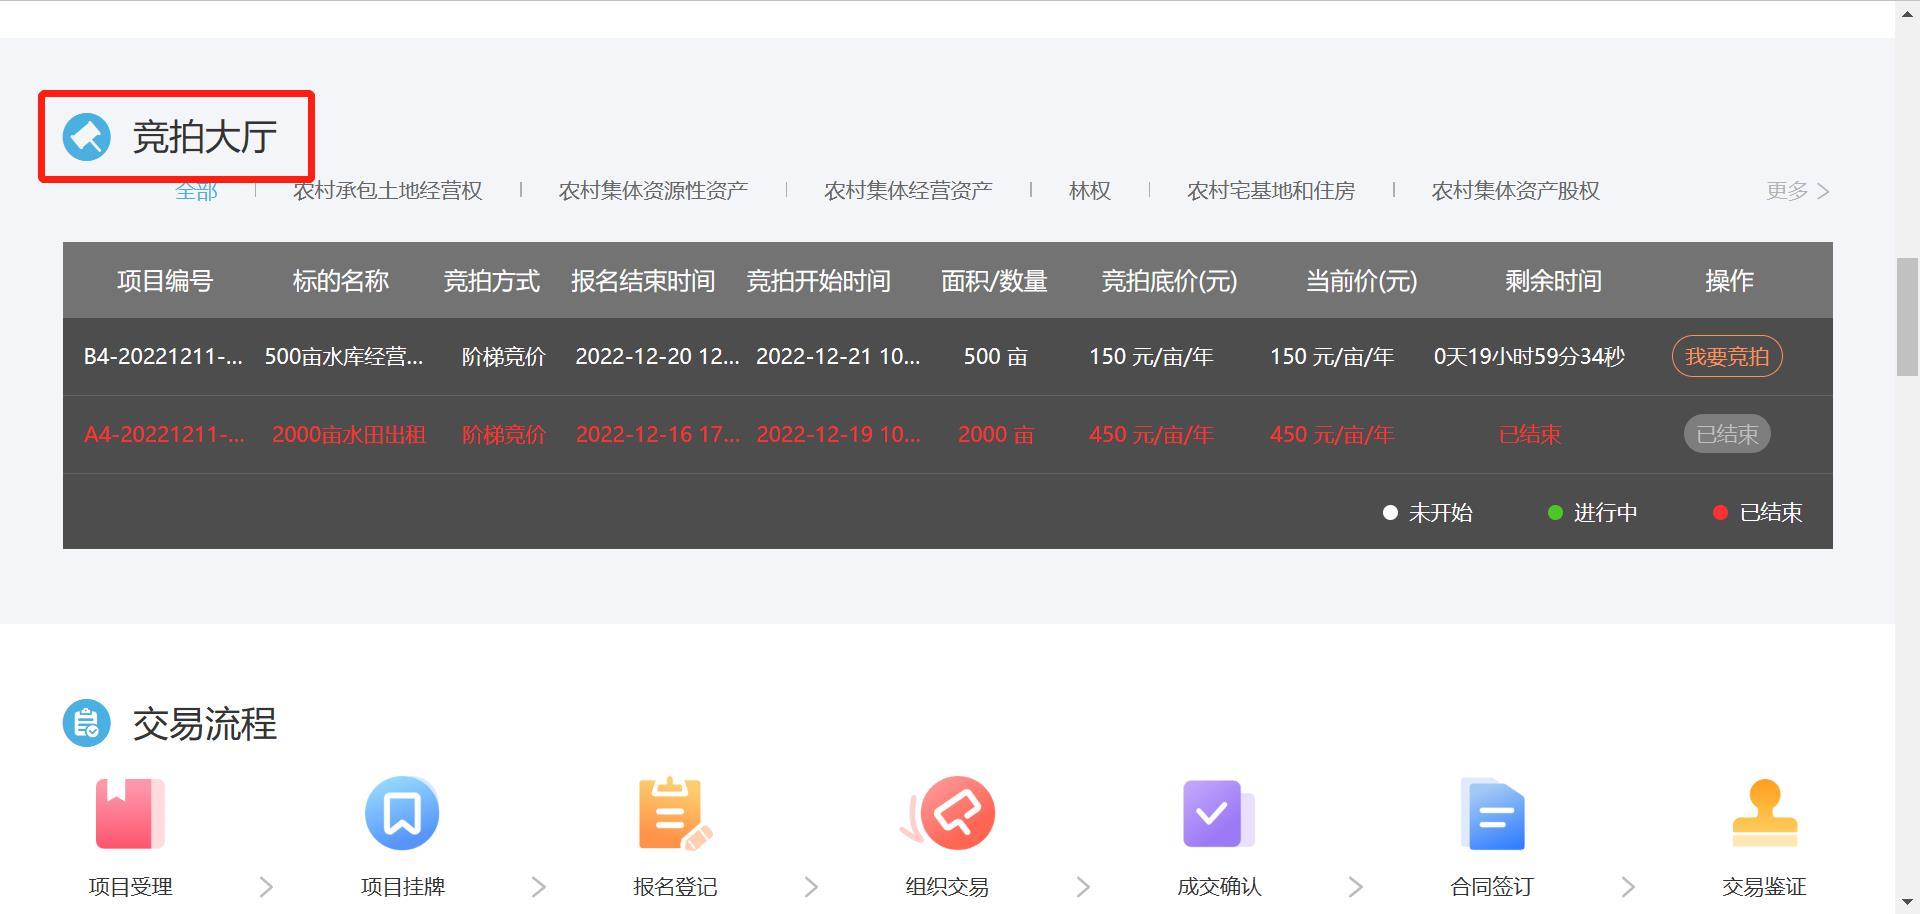Switch to 农村集体经营资产 tab
This screenshot has height=914, width=1920.
908,191
